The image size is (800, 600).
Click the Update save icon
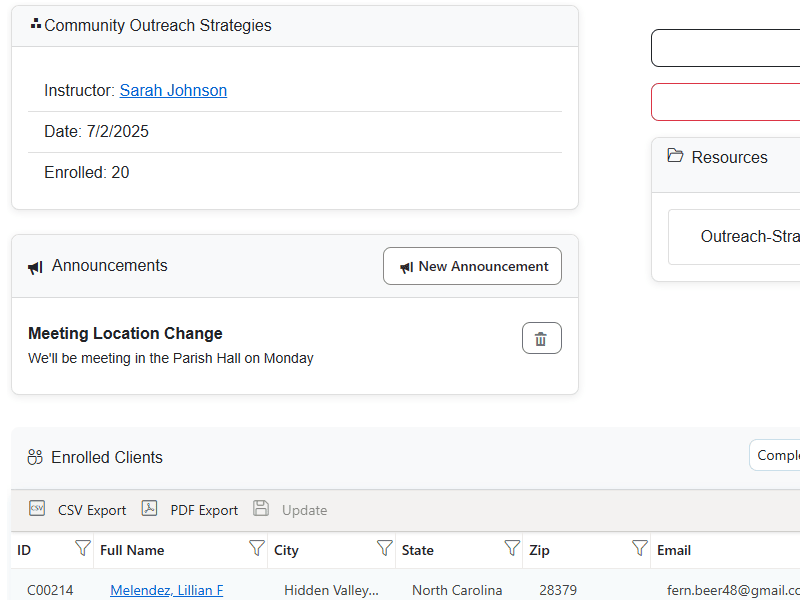click(261, 509)
